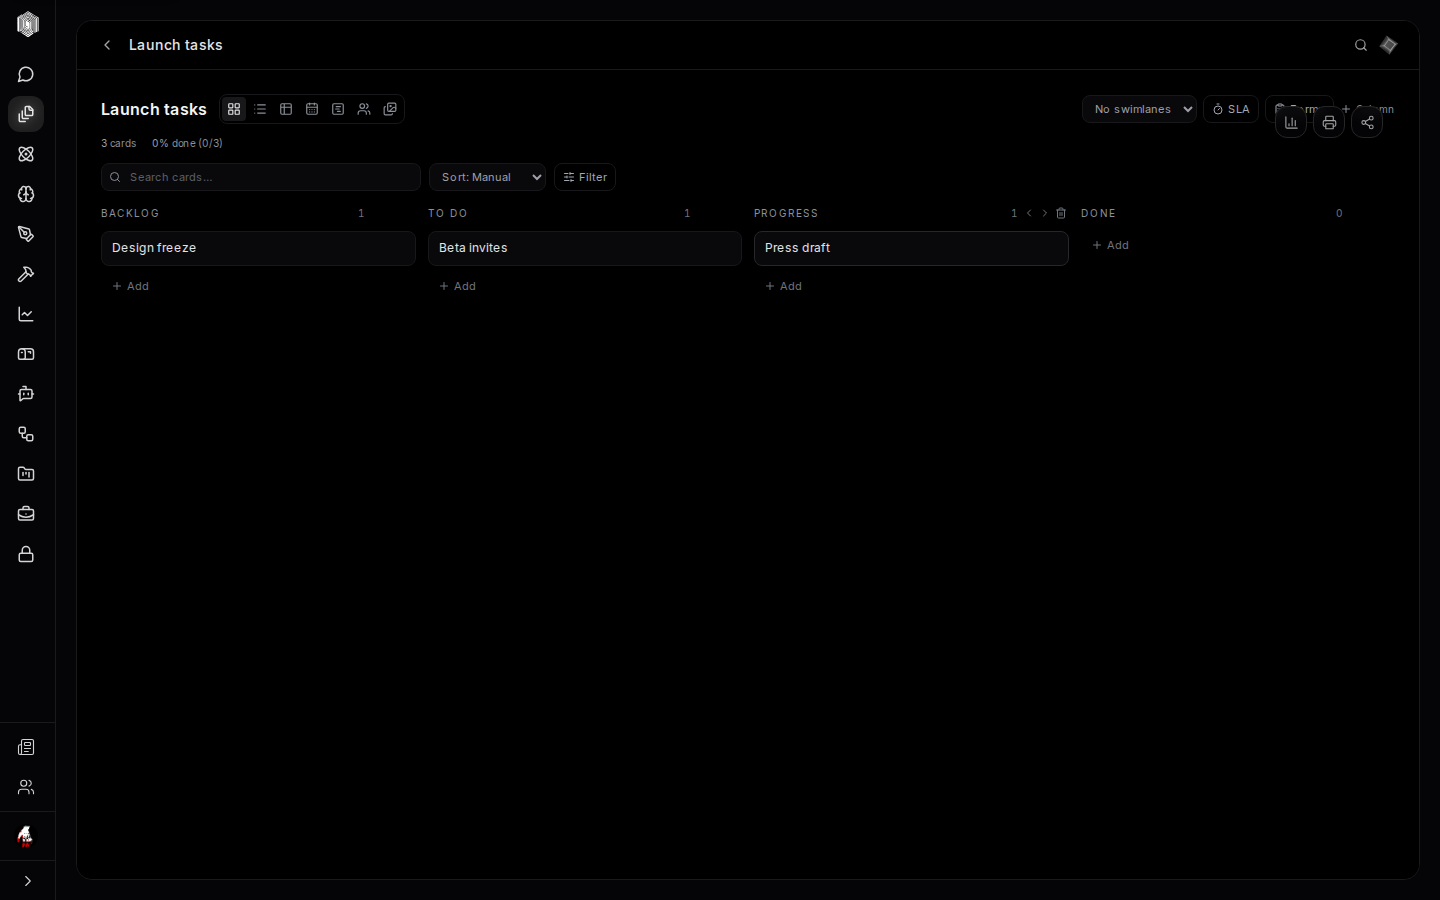The image size is (1440, 900).
Task: Open the Press draft card
Action: tap(911, 248)
